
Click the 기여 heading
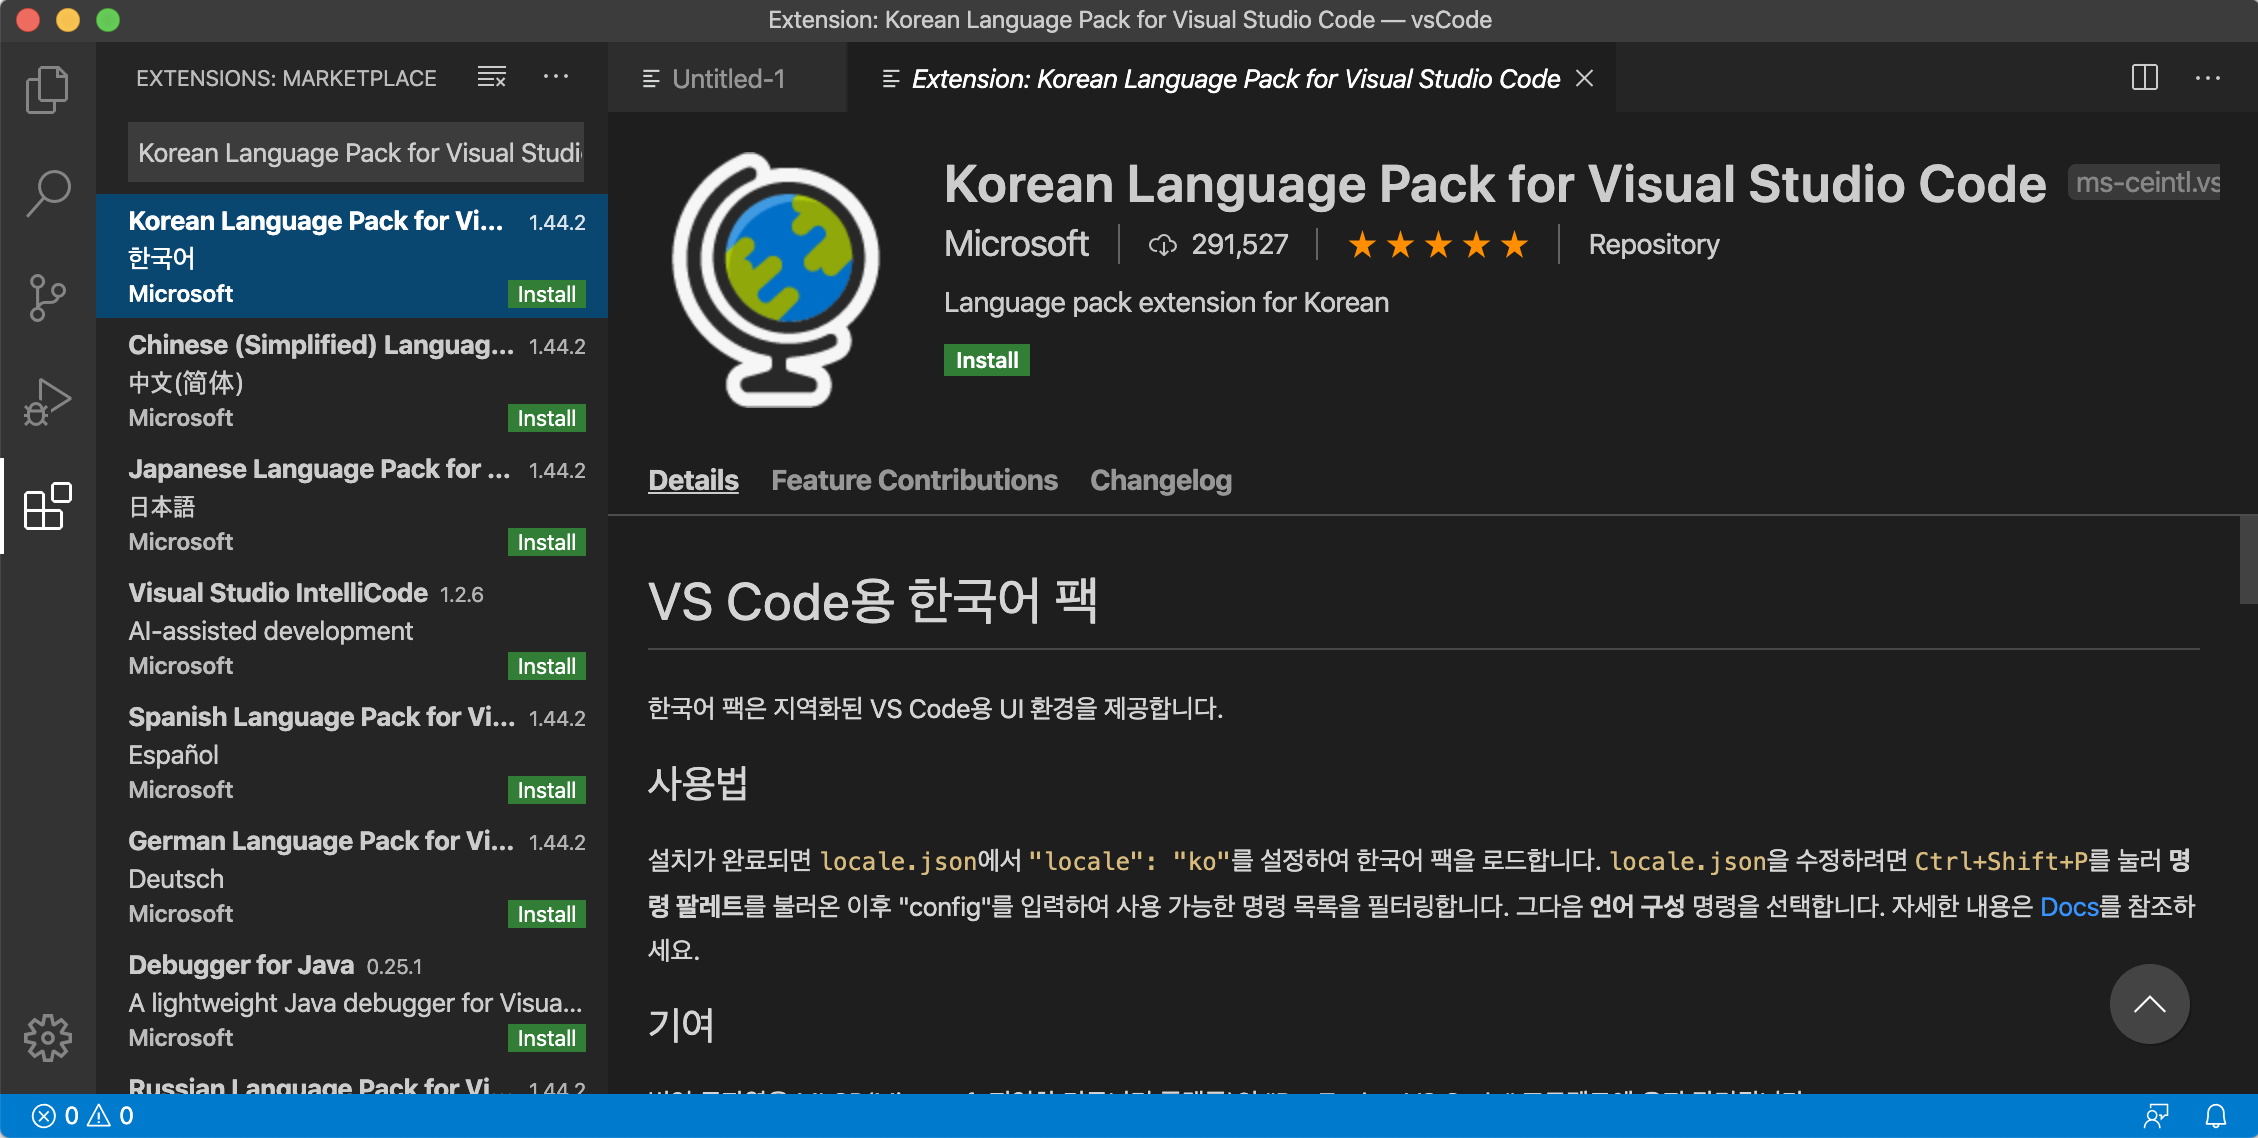click(681, 1025)
